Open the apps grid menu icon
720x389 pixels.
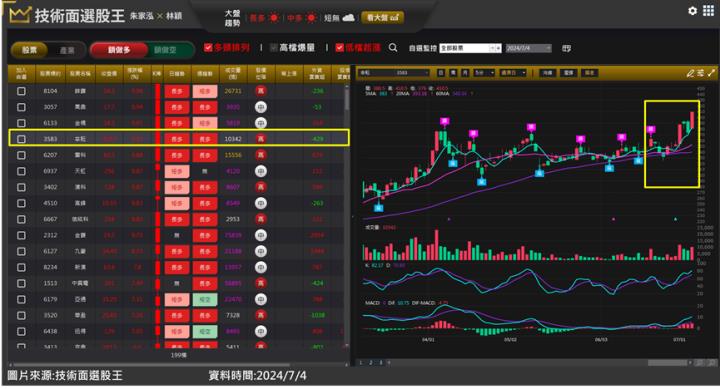[708, 11]
